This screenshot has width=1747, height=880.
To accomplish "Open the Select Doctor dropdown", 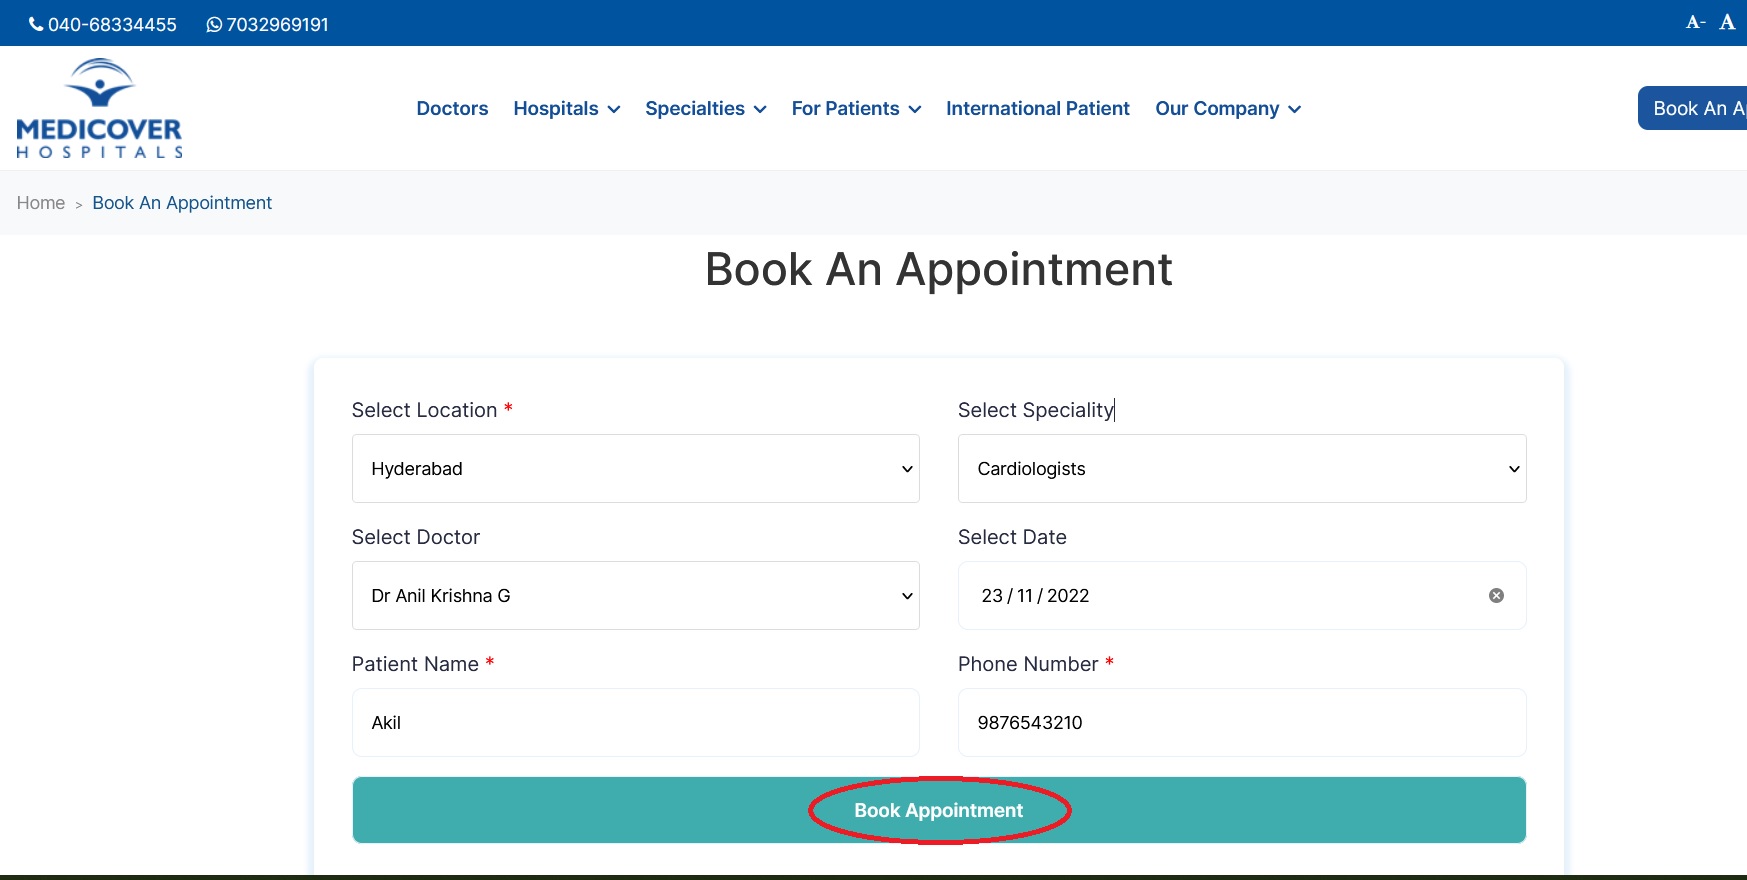I will 635,596.
